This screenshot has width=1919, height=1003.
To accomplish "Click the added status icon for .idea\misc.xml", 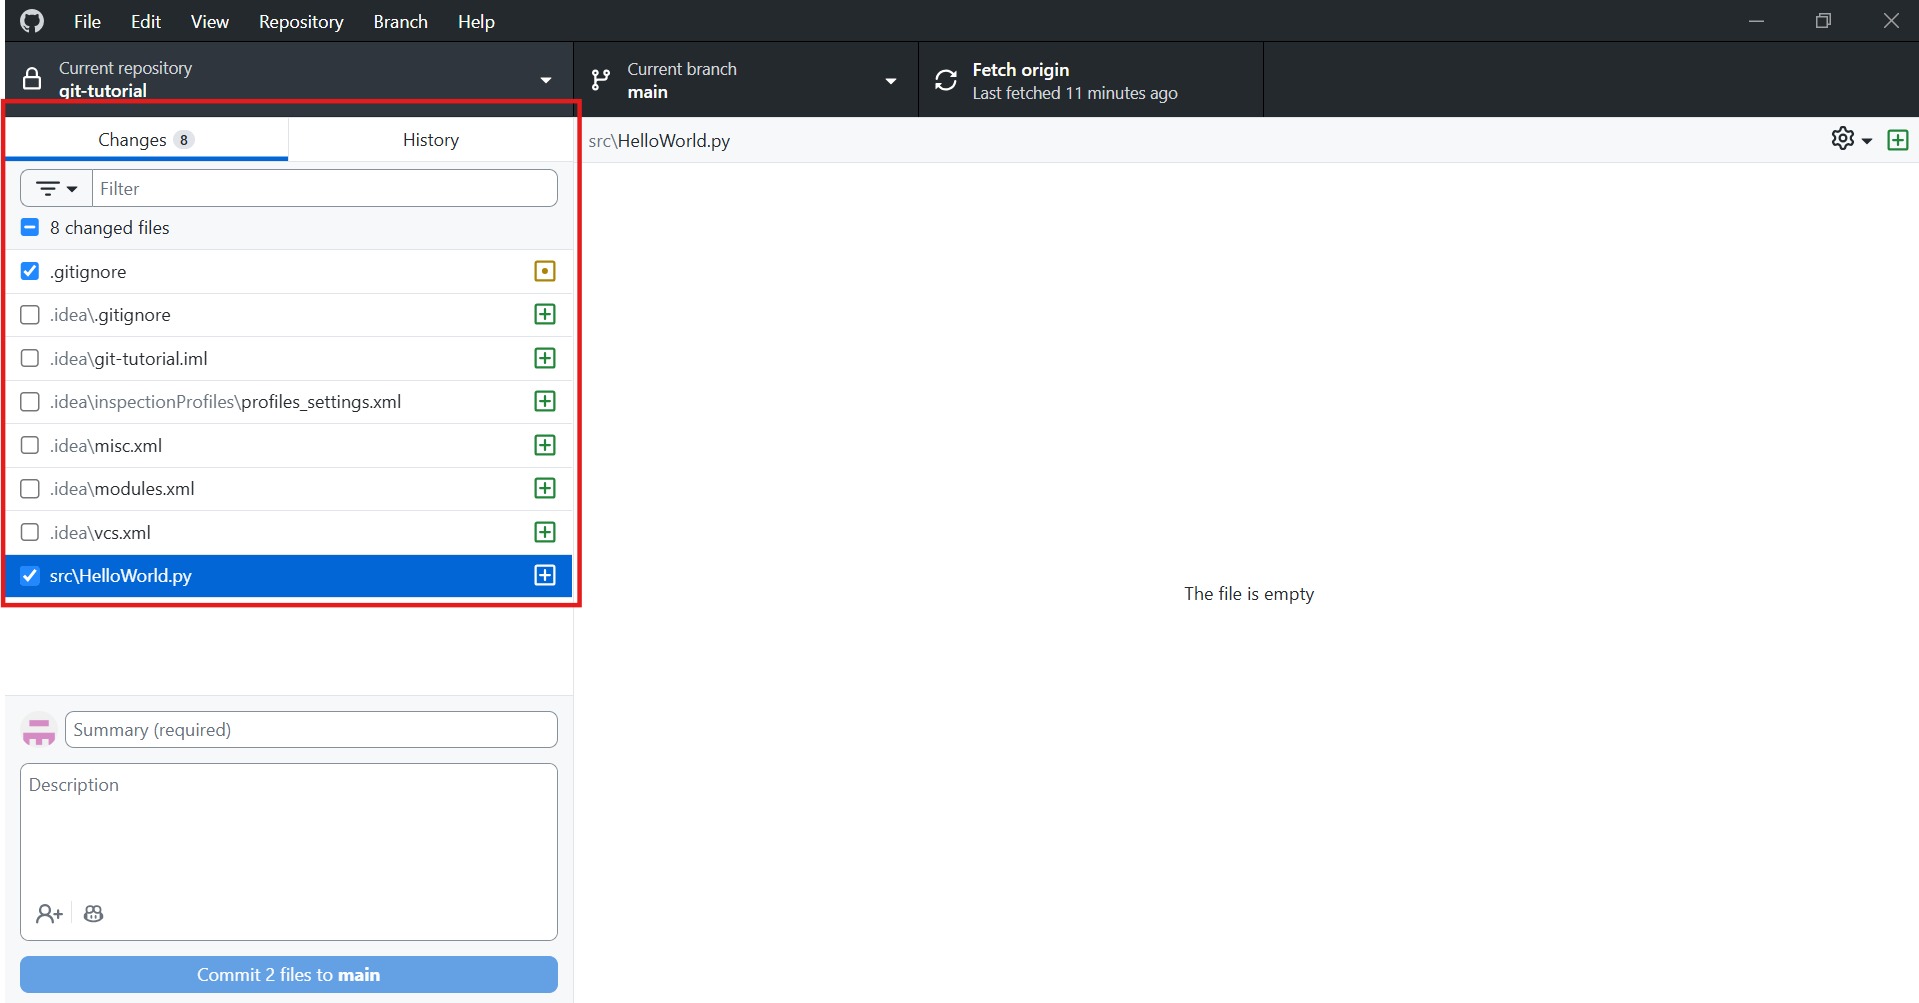I will click(545, 445).
